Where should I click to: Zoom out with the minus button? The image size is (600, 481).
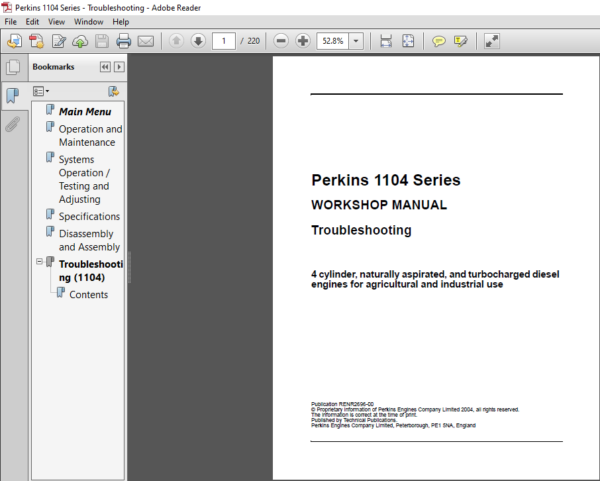coord(281,41)
